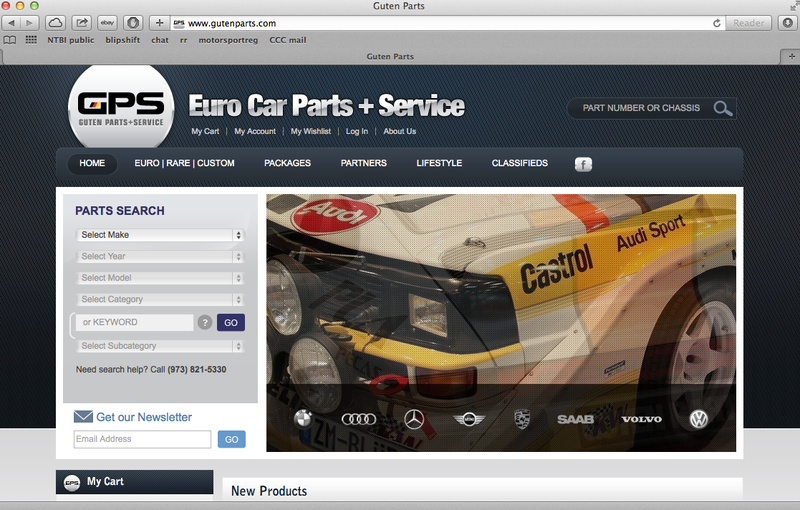Open the Select Category dropdown
800x510 pixels.
point(160,299)
